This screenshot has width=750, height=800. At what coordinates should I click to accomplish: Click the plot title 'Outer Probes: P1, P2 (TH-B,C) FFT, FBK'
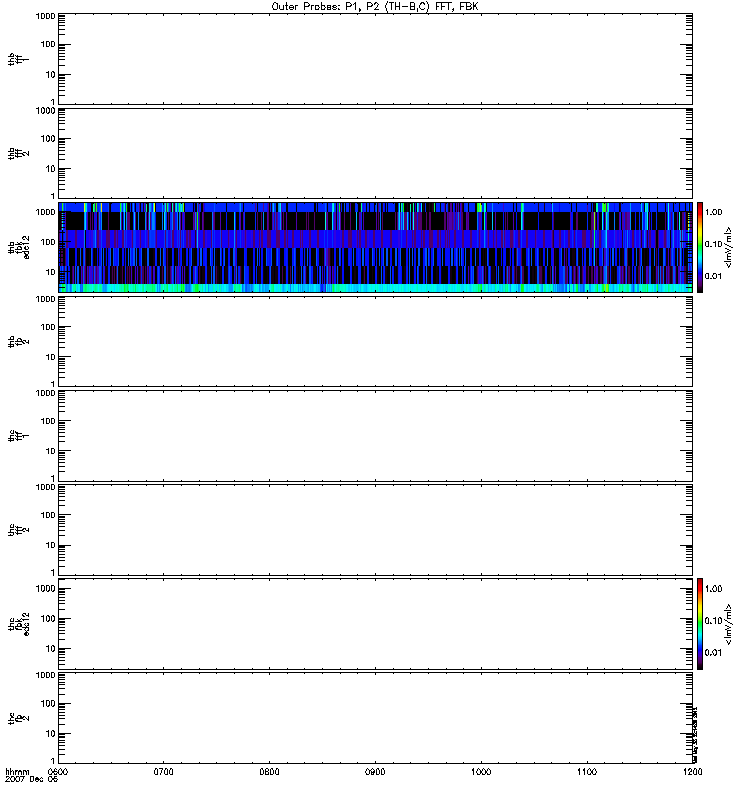pyautogui.click(x=375, y=7)
